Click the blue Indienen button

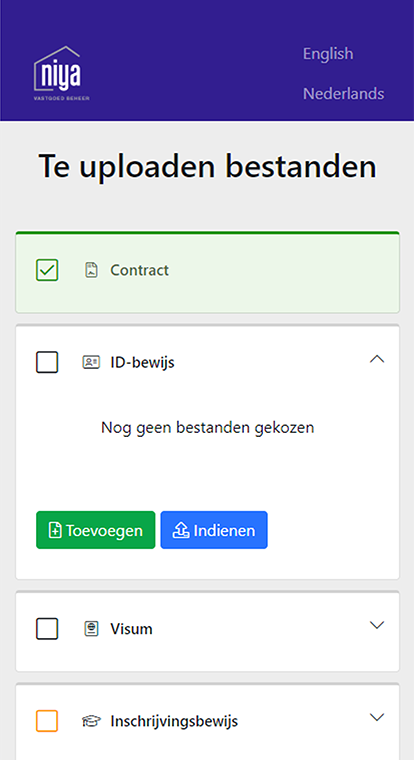pos(214,530)
